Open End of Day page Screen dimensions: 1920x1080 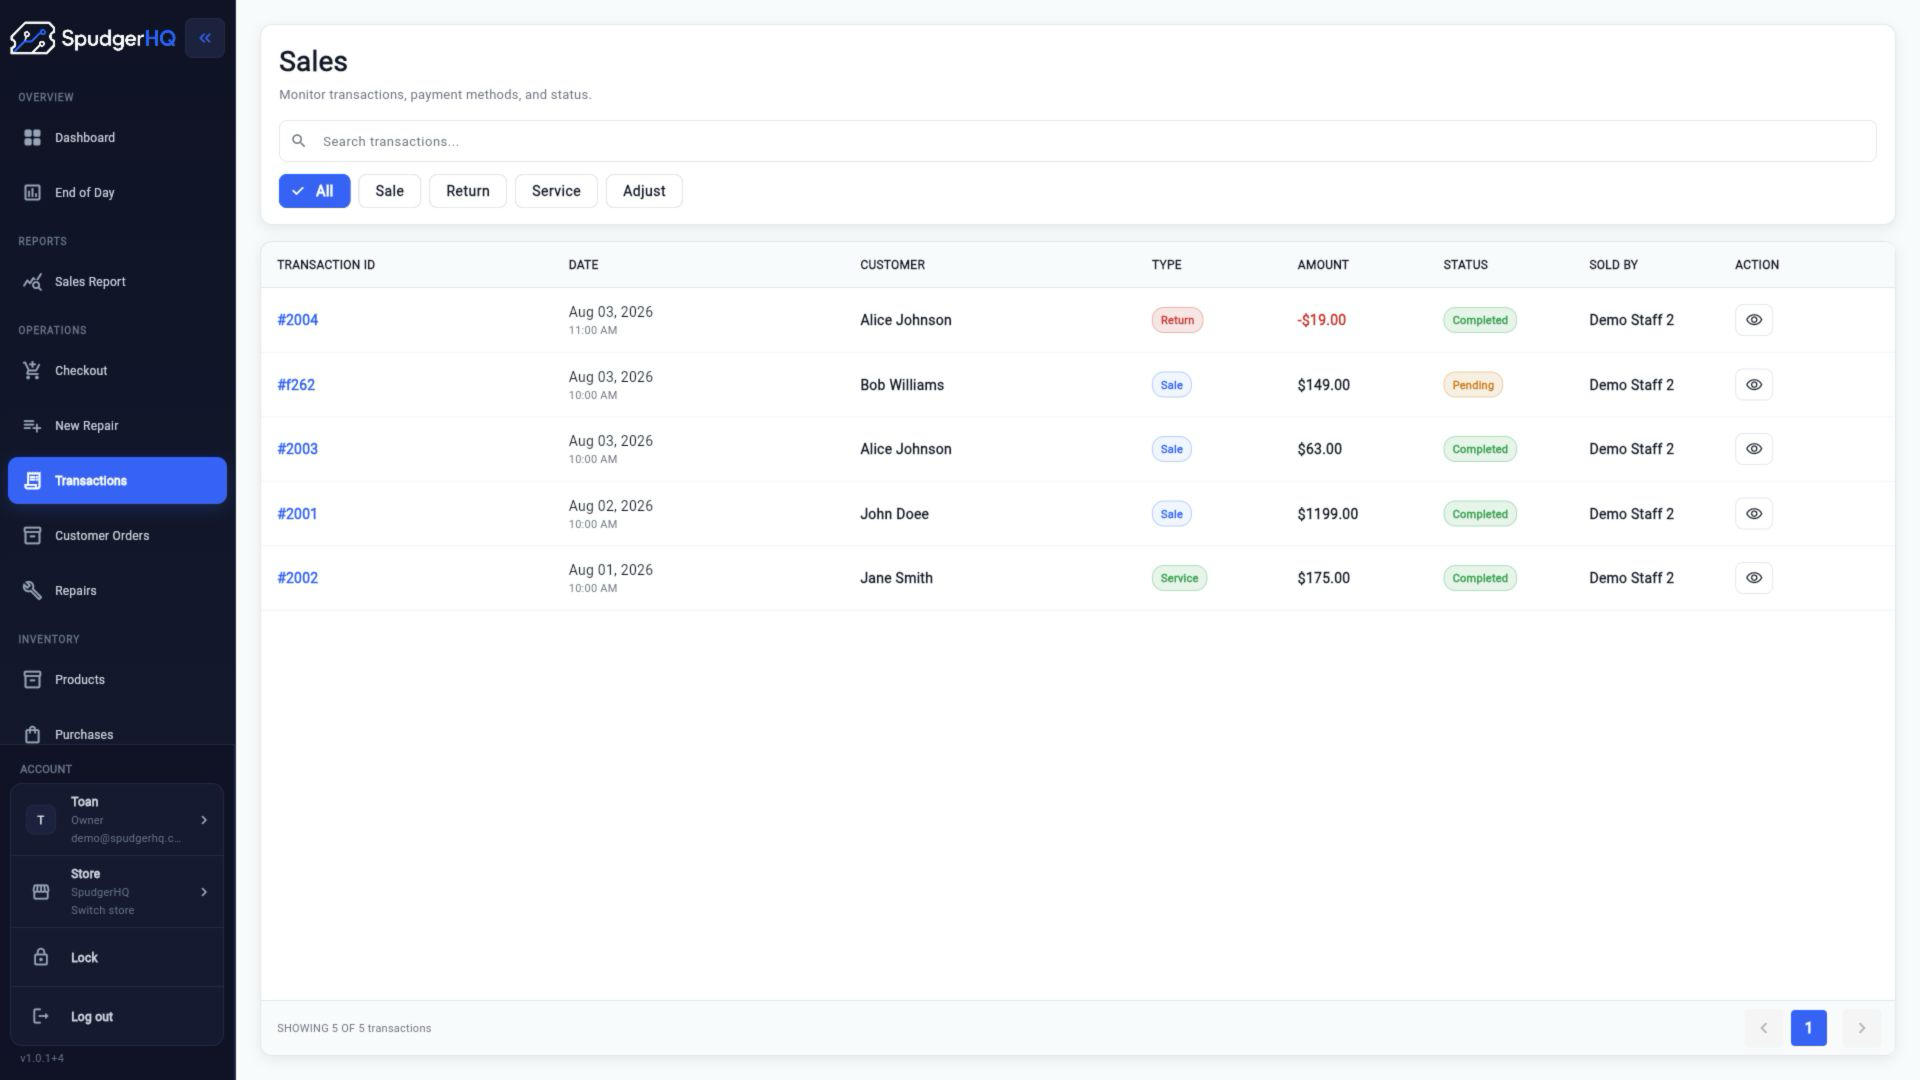(117, 192)
